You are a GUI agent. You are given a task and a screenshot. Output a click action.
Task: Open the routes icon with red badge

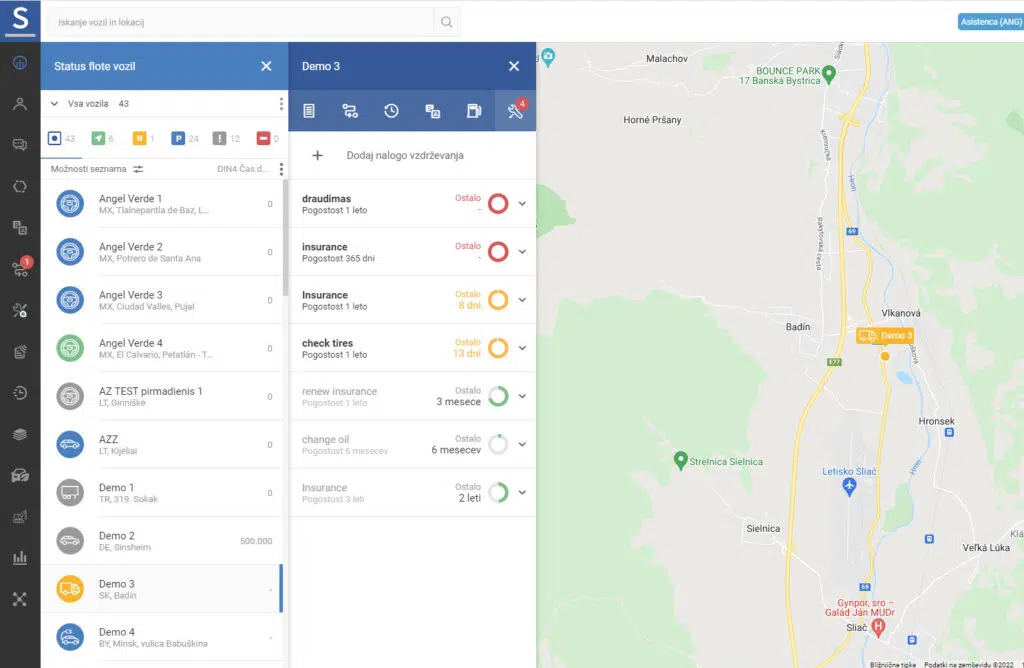(x=20, y=268)
